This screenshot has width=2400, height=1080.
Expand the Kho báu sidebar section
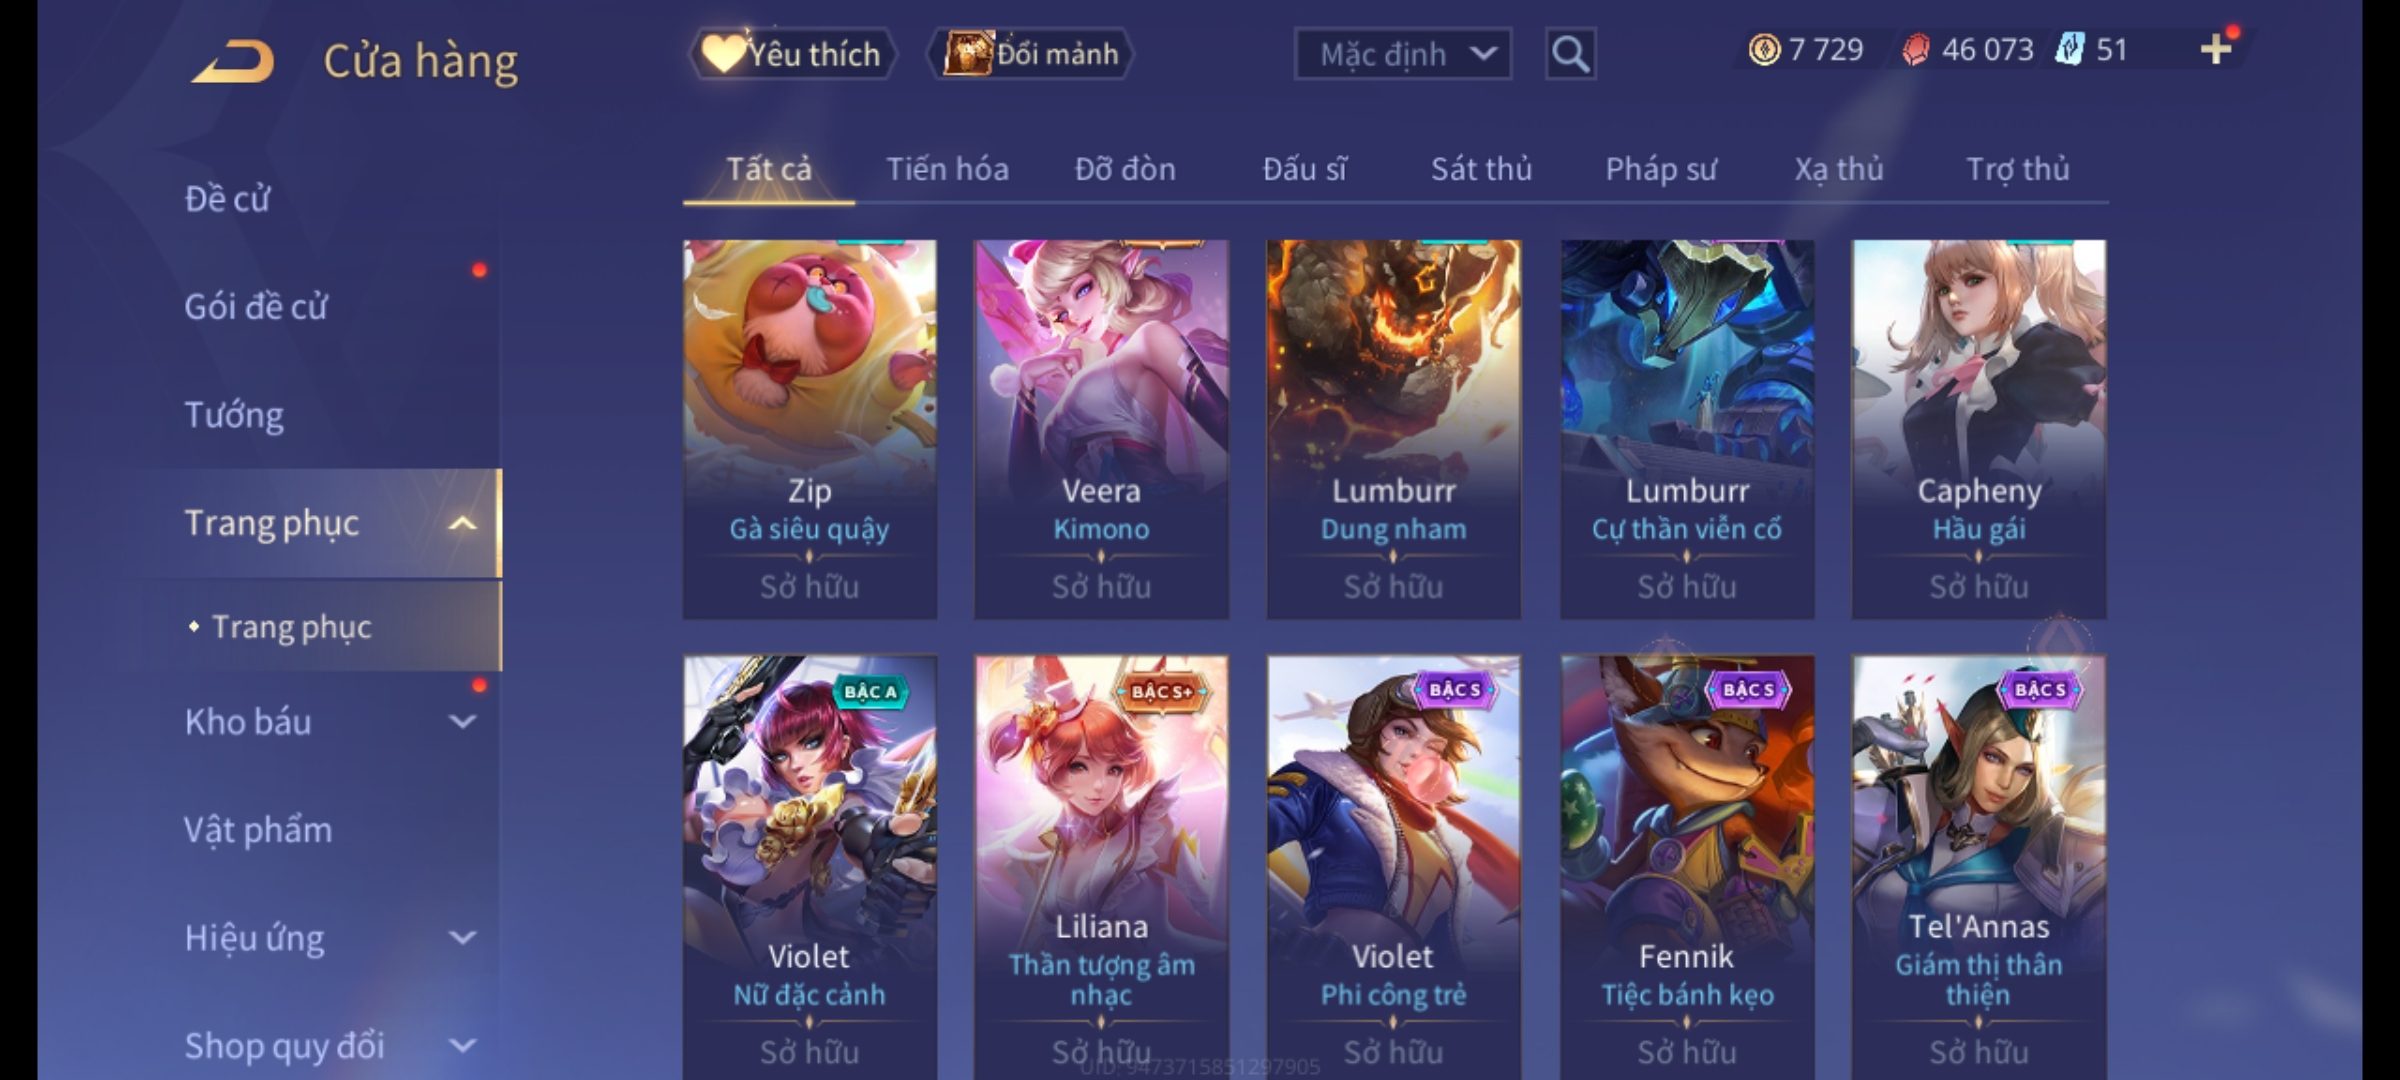click(463, 722)
